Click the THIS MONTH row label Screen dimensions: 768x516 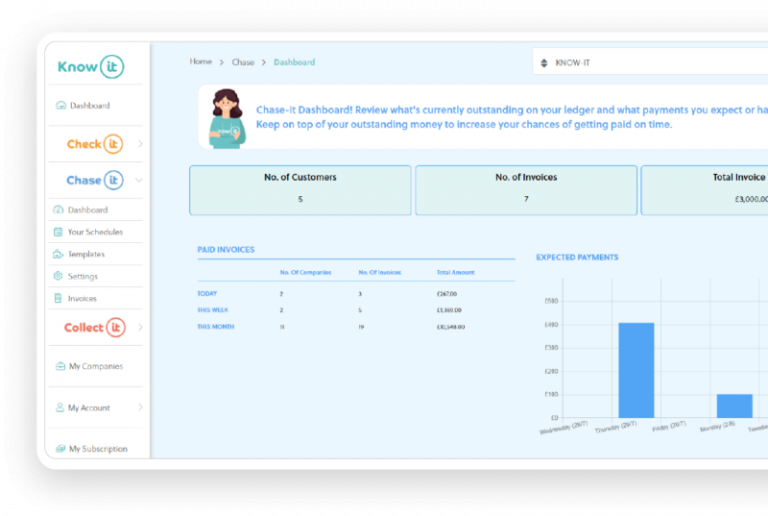pos(216,327)
